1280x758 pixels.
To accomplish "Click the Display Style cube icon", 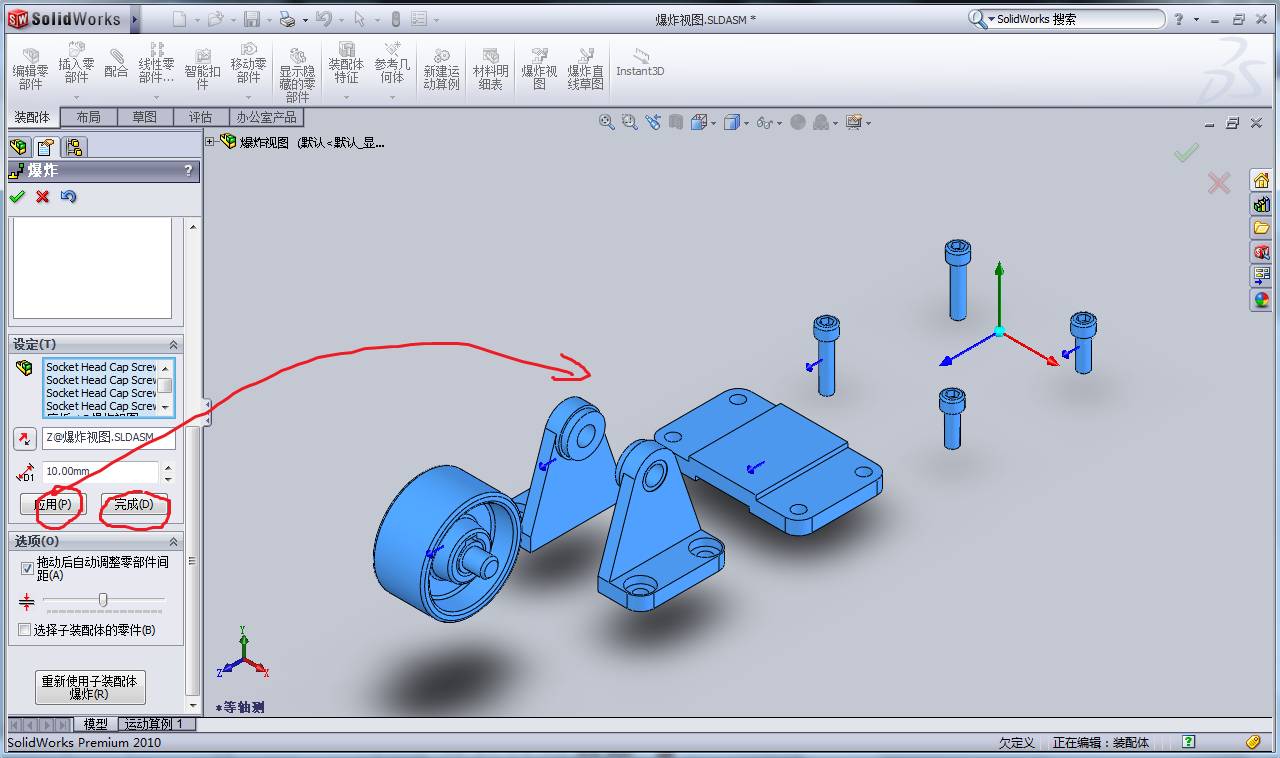I will pos(732,122).
